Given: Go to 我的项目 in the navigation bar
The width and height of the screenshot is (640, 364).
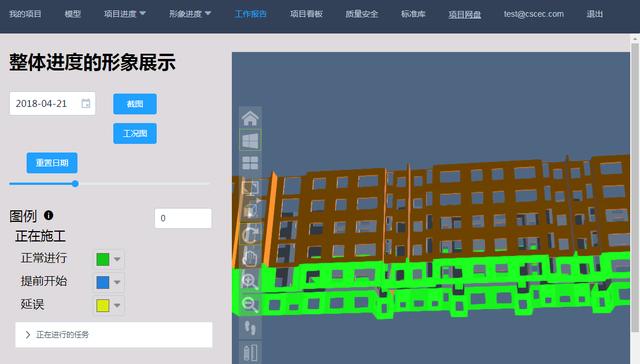Looking at the screenshot, I should 25,14.
